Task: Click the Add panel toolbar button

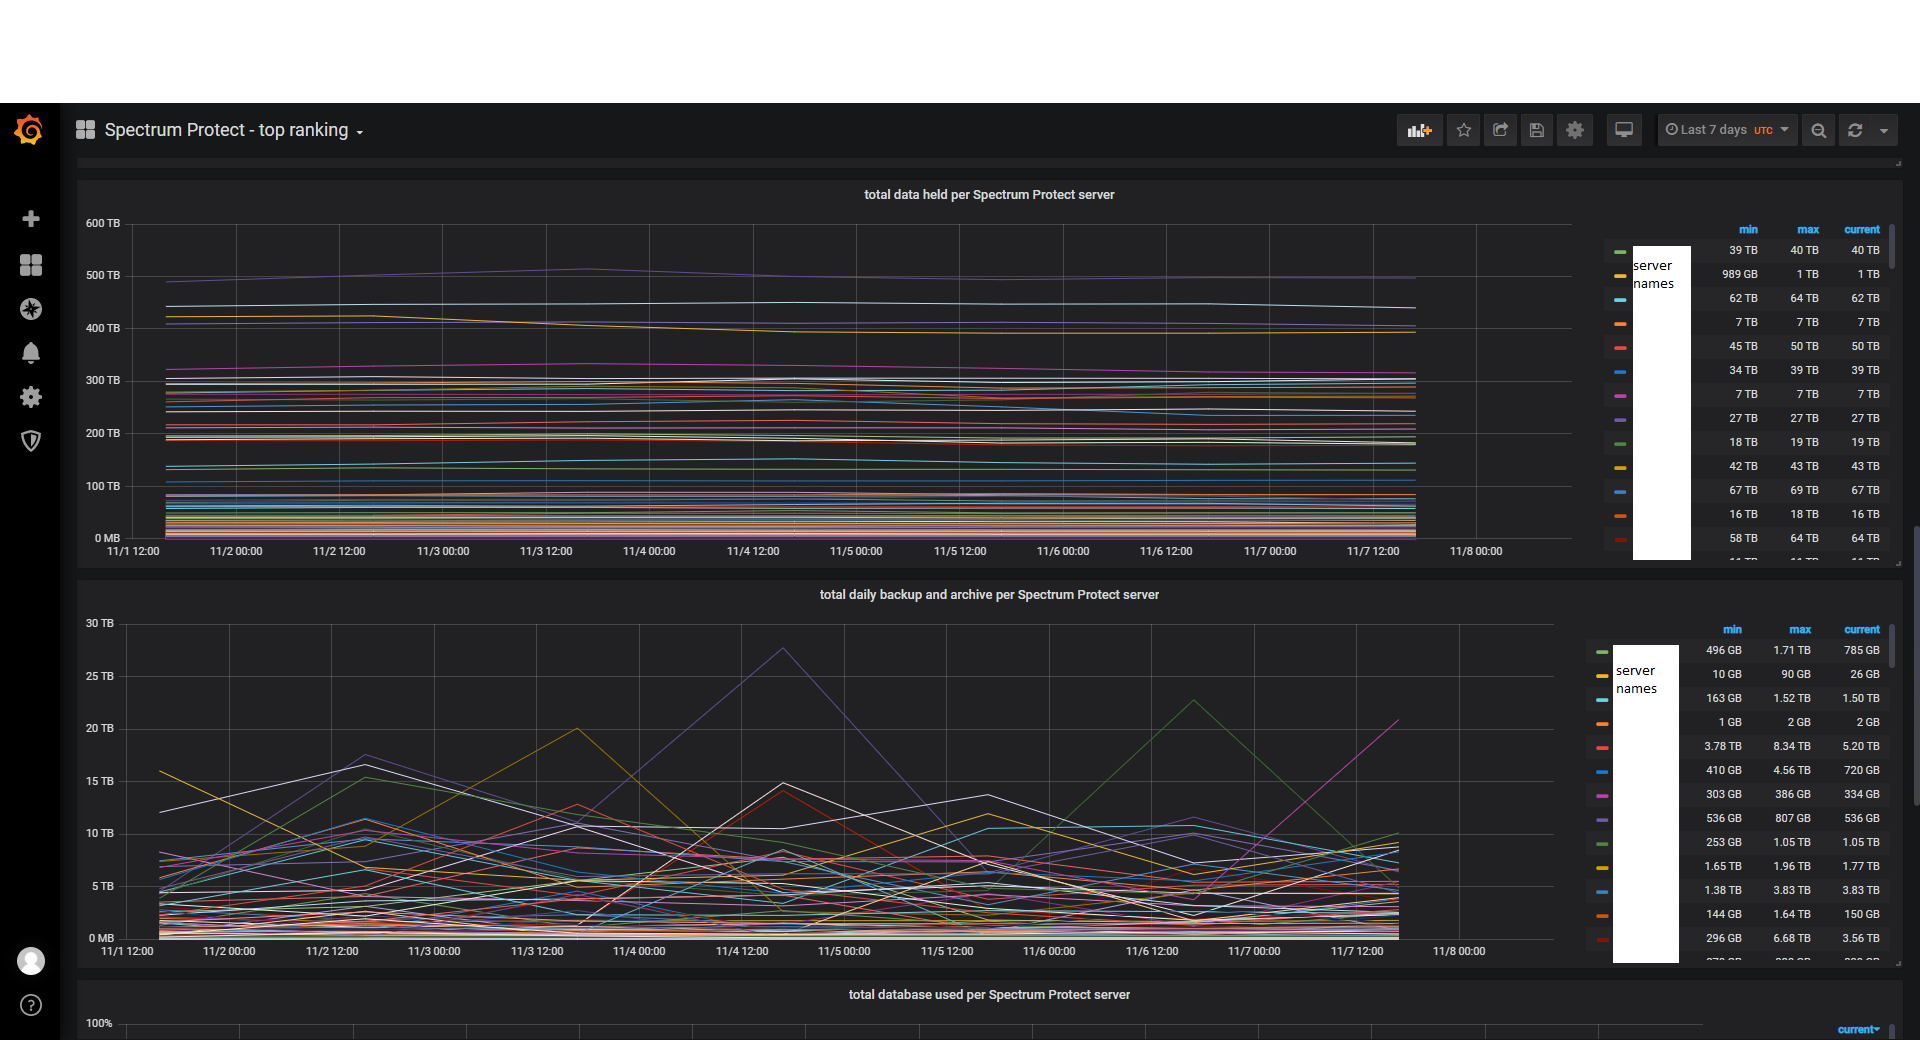Action: (1420, 130)
